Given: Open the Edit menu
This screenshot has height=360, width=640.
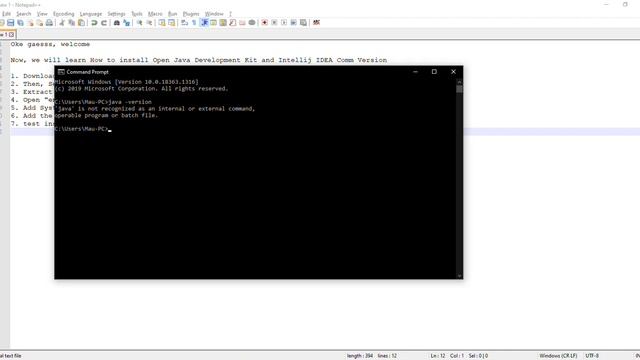Looking at the screenshot, I should coord(7,14).
